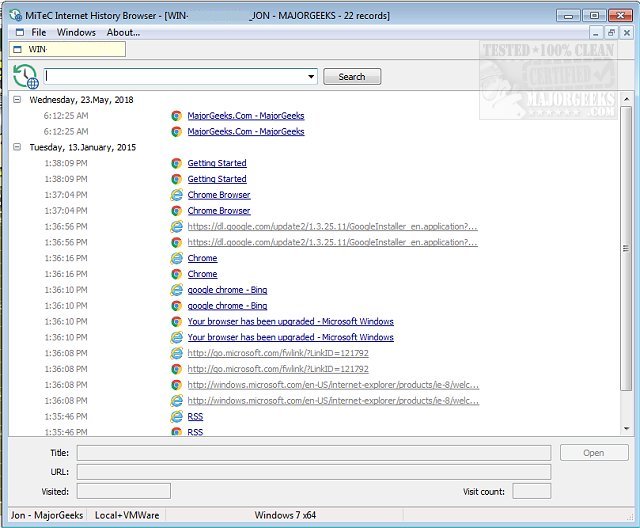Image resolution: width=640 pixels, height=528 pixels.
Task: Click the Chrome icon of the first MajorGeeks.Com entry
Action: (x=176, y=116)
